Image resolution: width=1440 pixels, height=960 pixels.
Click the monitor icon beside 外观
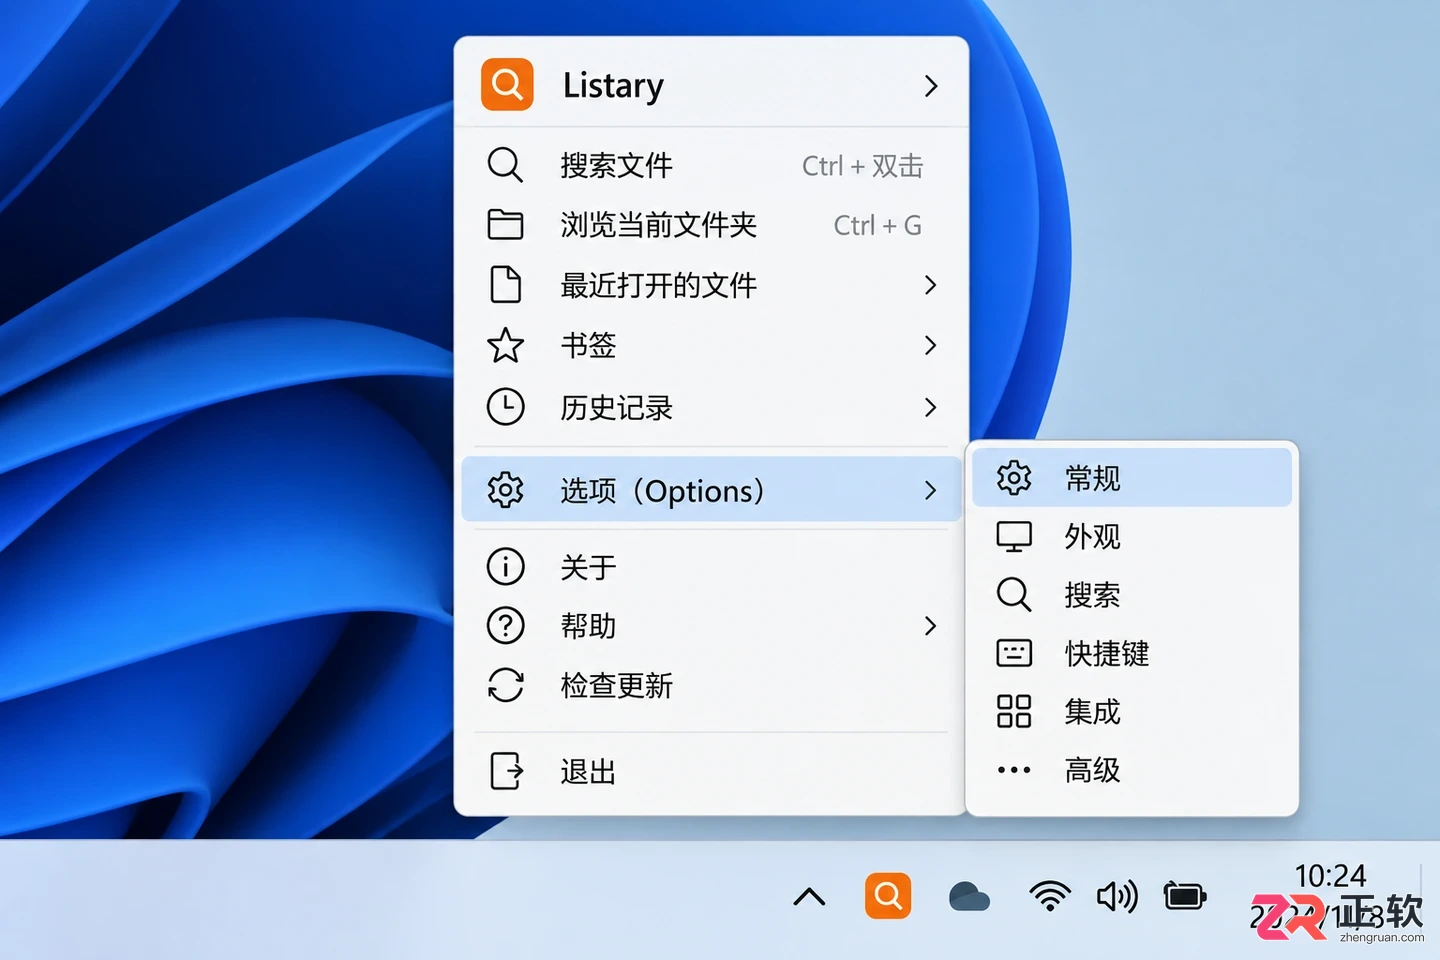point(1014,536)
